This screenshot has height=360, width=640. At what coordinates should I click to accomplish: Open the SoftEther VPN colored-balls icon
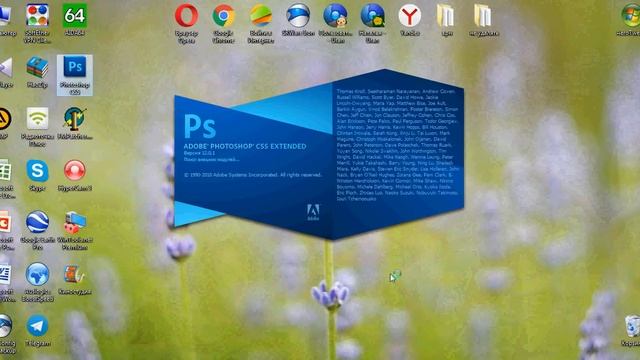coord(37,16)
